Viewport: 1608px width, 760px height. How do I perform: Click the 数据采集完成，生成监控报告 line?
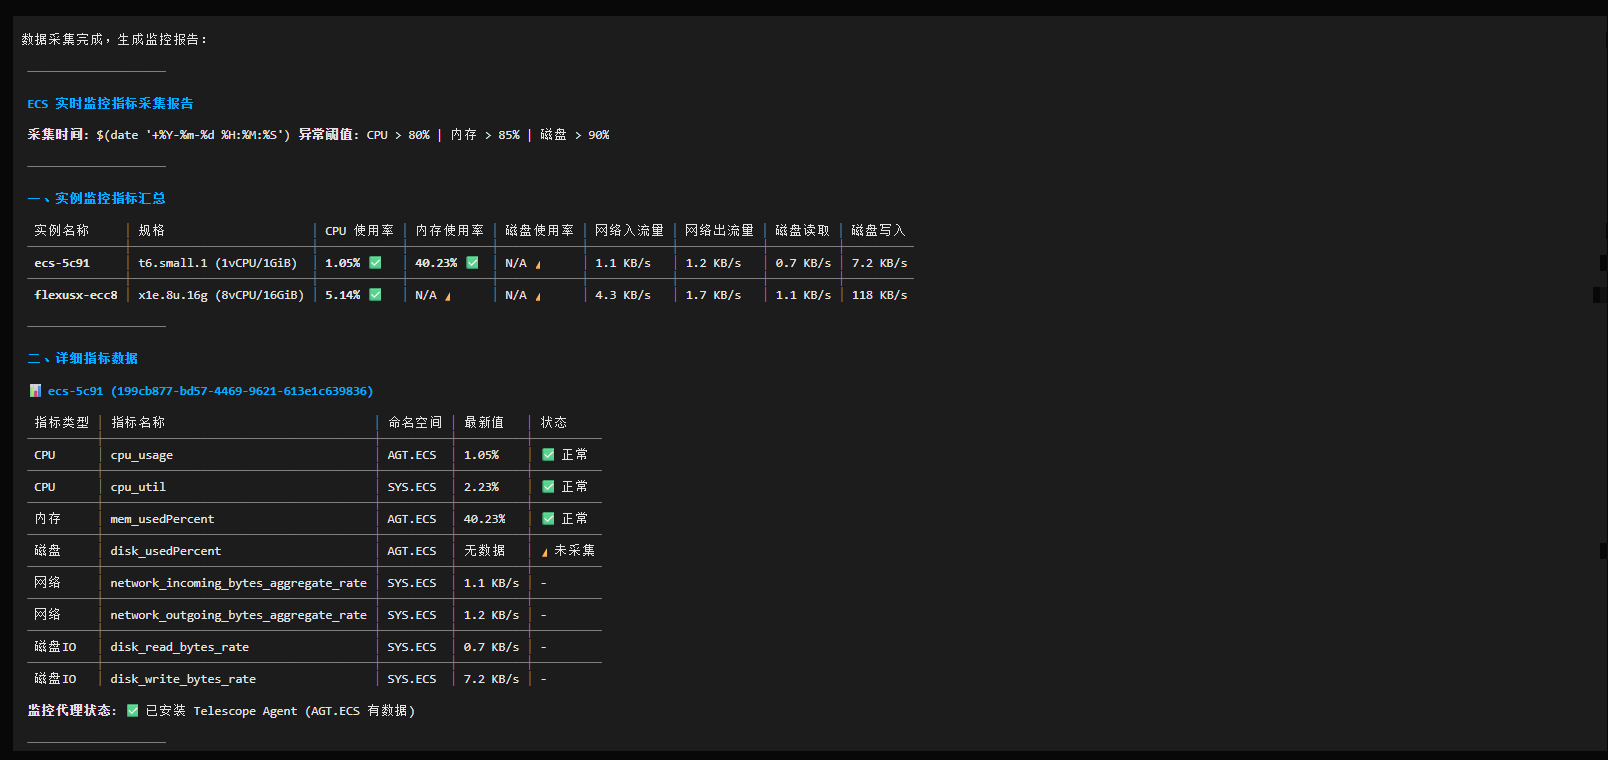114,40
